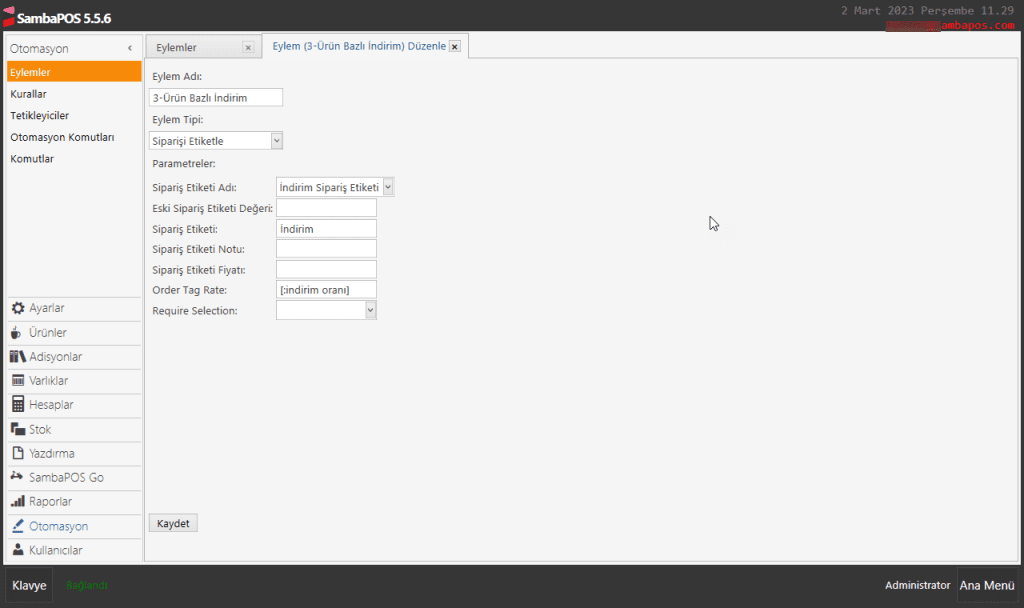Viewport: 1024px width, 608px height.
Task: Go to Ana Menü
Action: (985, 585)
